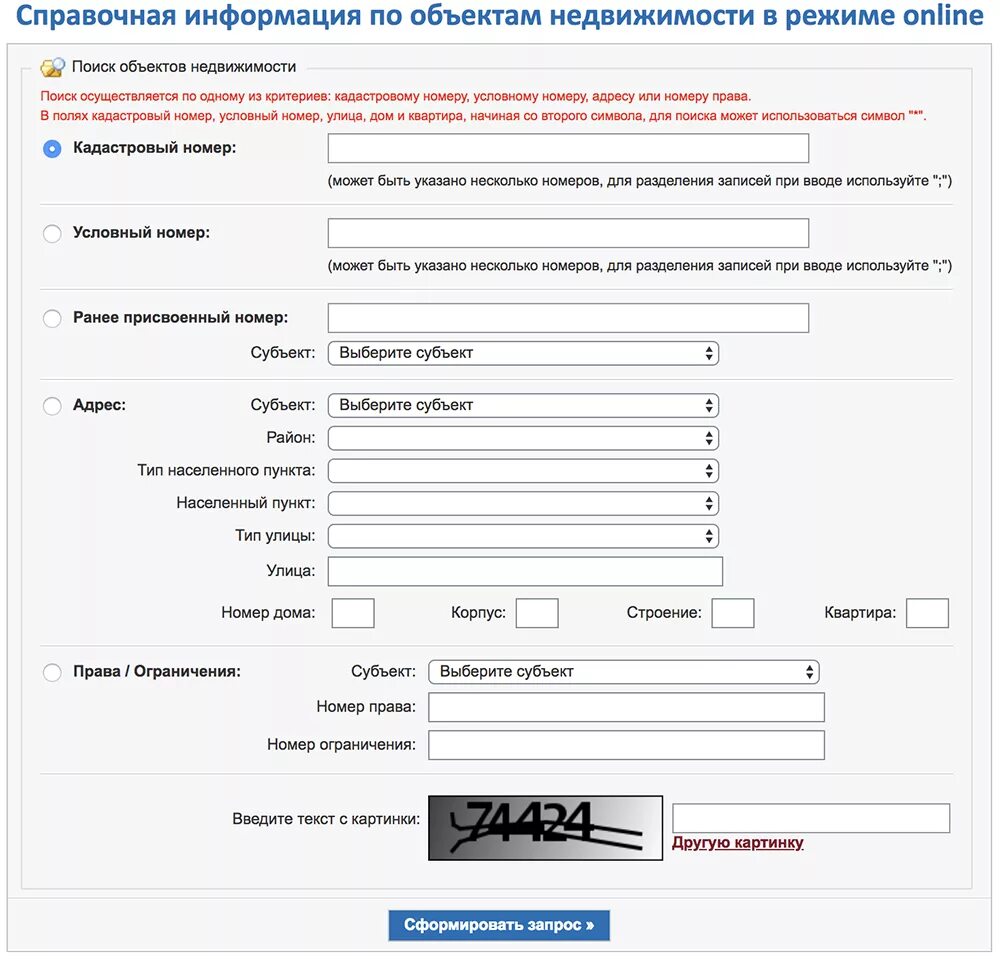Open Субъект dropdown in Права / Ограничения
Screen dimensions: 1000x960
point(624,672)
